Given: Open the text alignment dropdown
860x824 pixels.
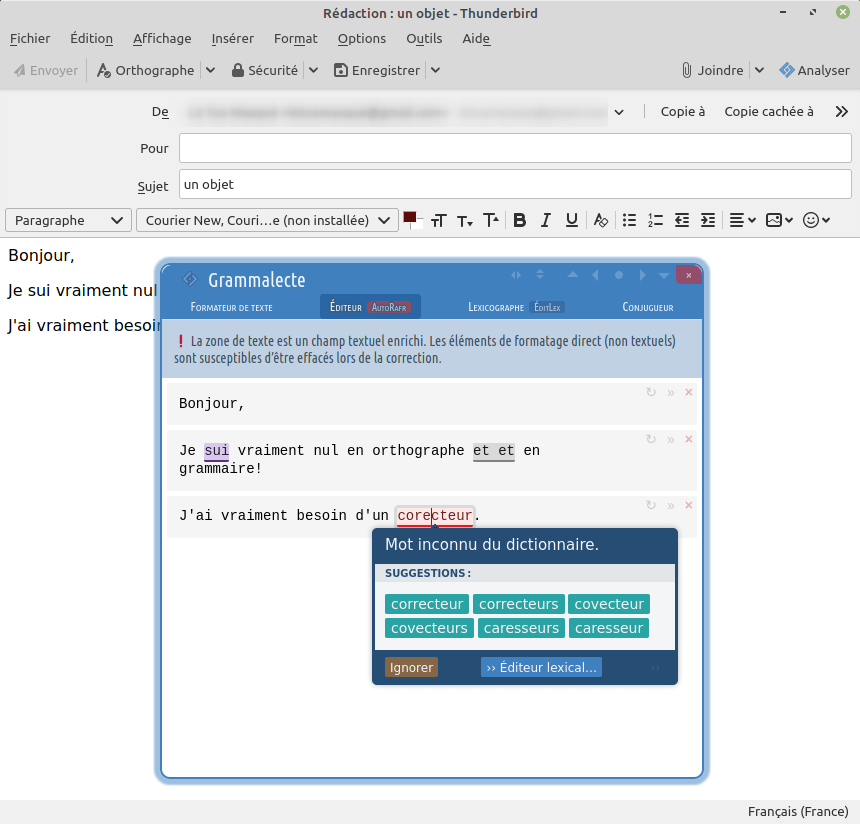Looking at the screenshot, I should pos(743,221).
